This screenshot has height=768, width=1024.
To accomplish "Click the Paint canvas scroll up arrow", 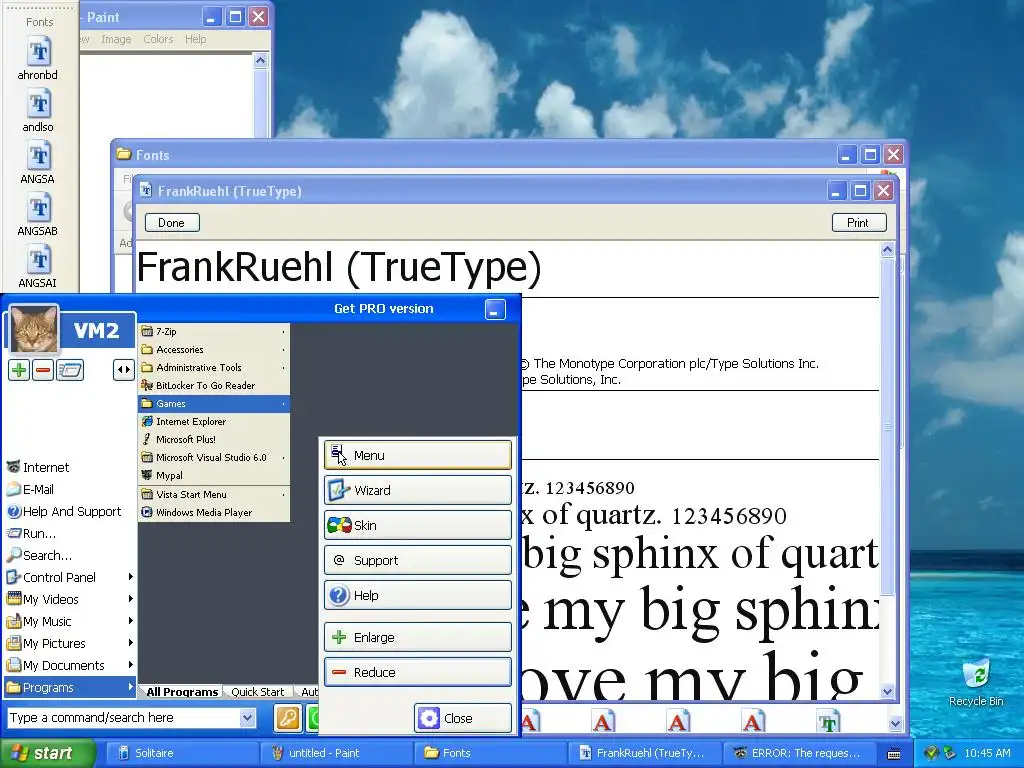I will [x=260, y=61].
